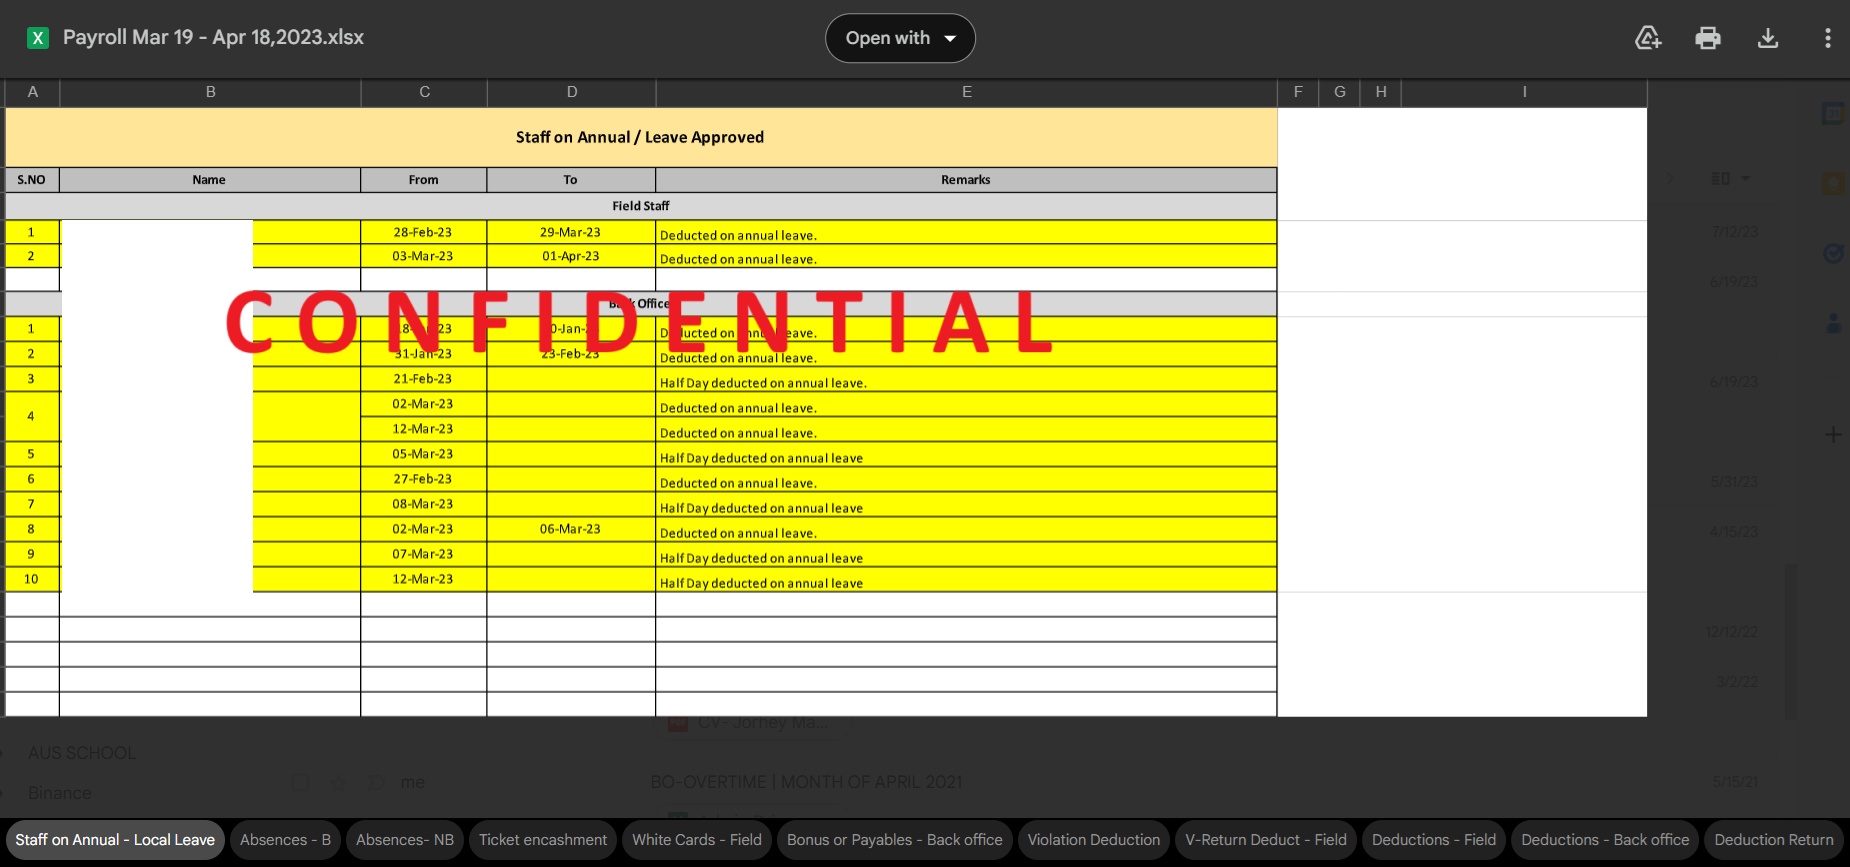Open the 'White Cards - Field' sheet tab
Image resolution: width=1850 pixels, height=867 pixels.
click(697, 840)
